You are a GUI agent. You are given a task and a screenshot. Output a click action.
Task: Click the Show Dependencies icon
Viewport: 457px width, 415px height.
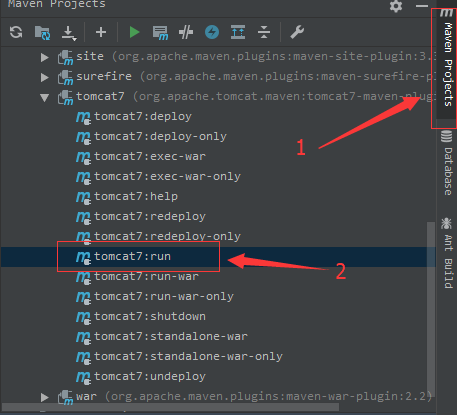pyautogui.click(x=238, y=32)
